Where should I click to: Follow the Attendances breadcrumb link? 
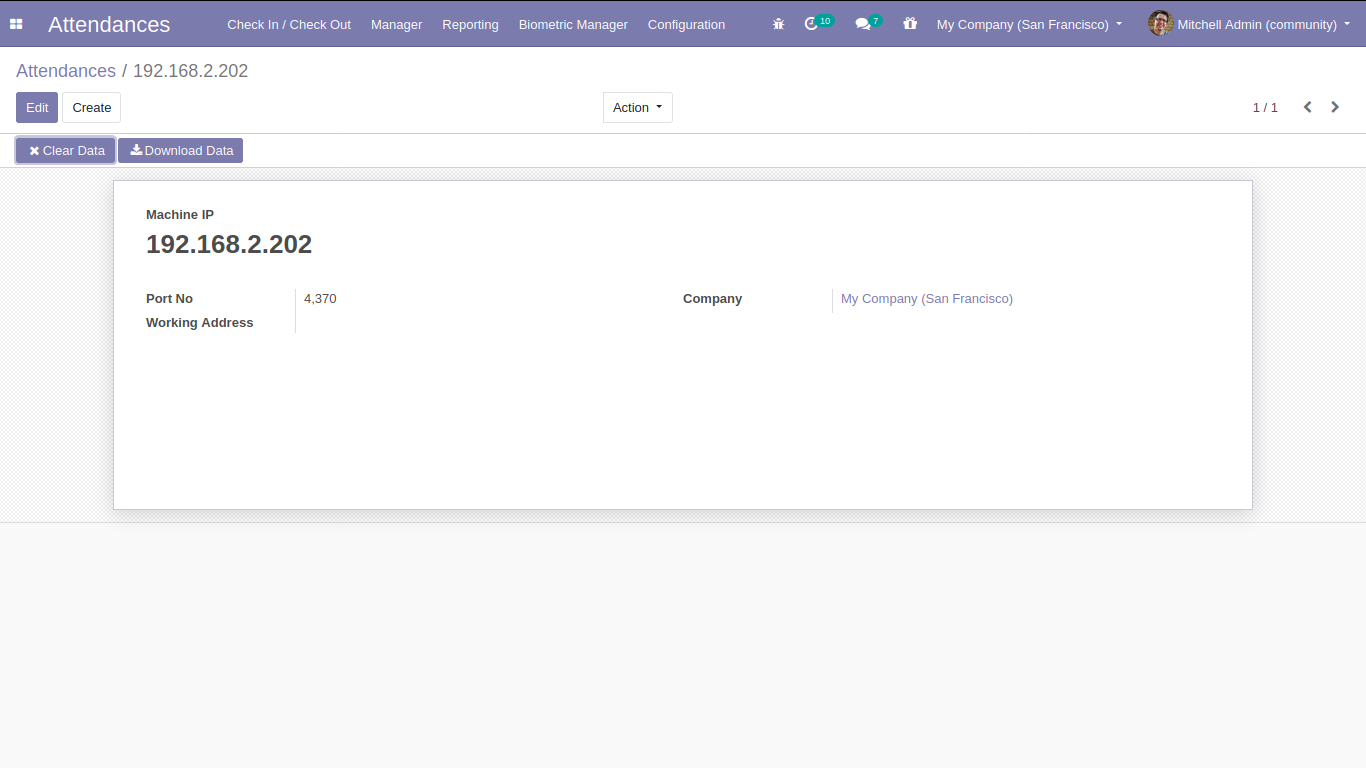pos(66,71)
